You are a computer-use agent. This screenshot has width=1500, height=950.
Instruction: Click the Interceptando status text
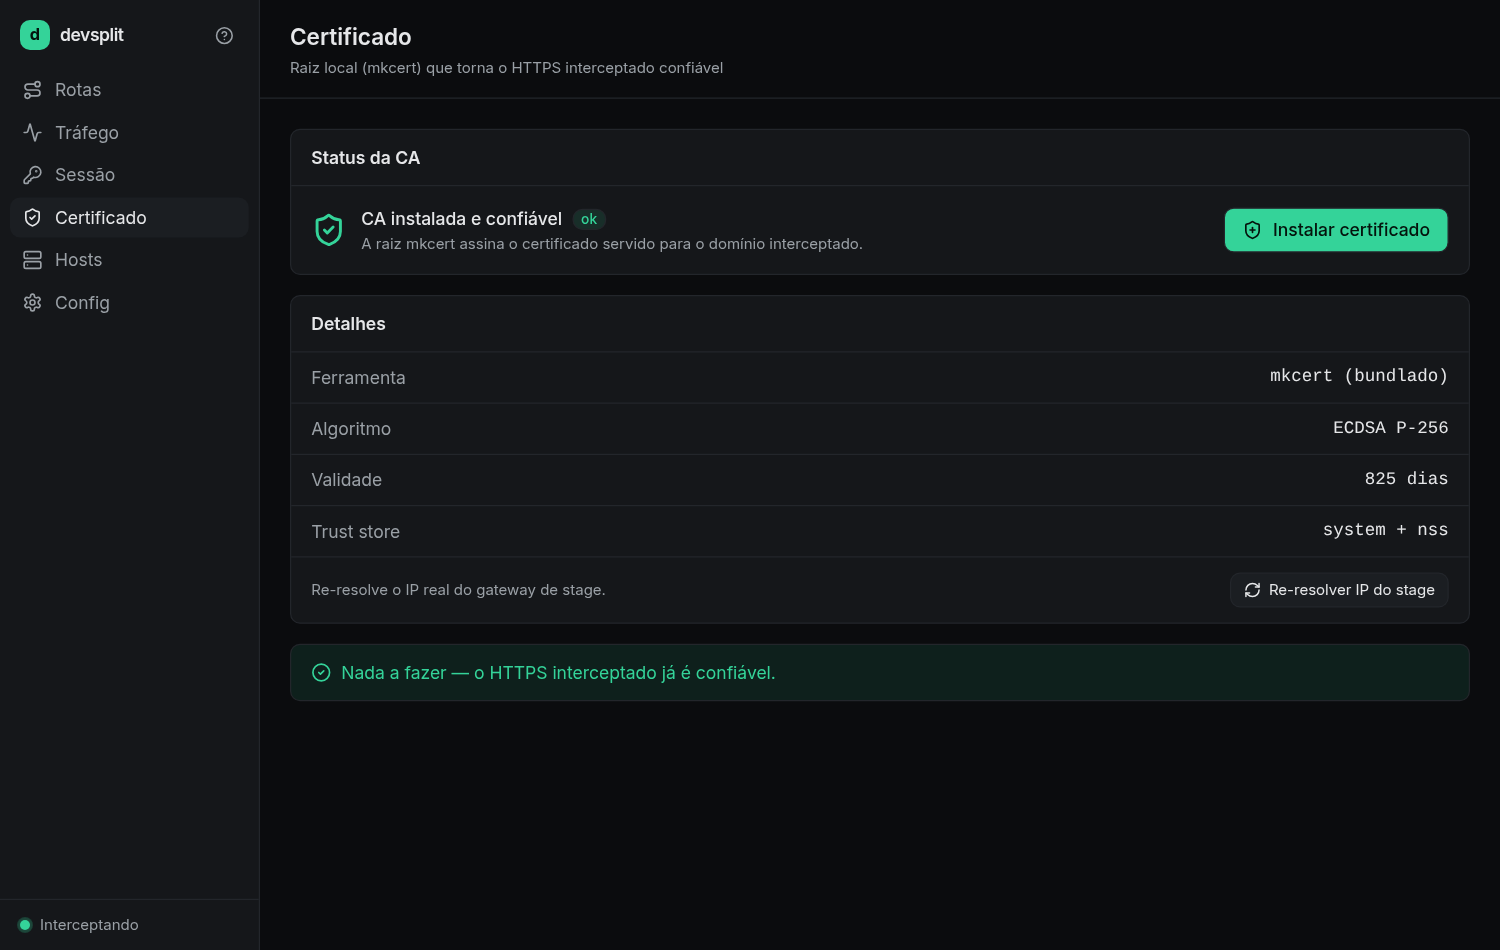click(89, 925)
